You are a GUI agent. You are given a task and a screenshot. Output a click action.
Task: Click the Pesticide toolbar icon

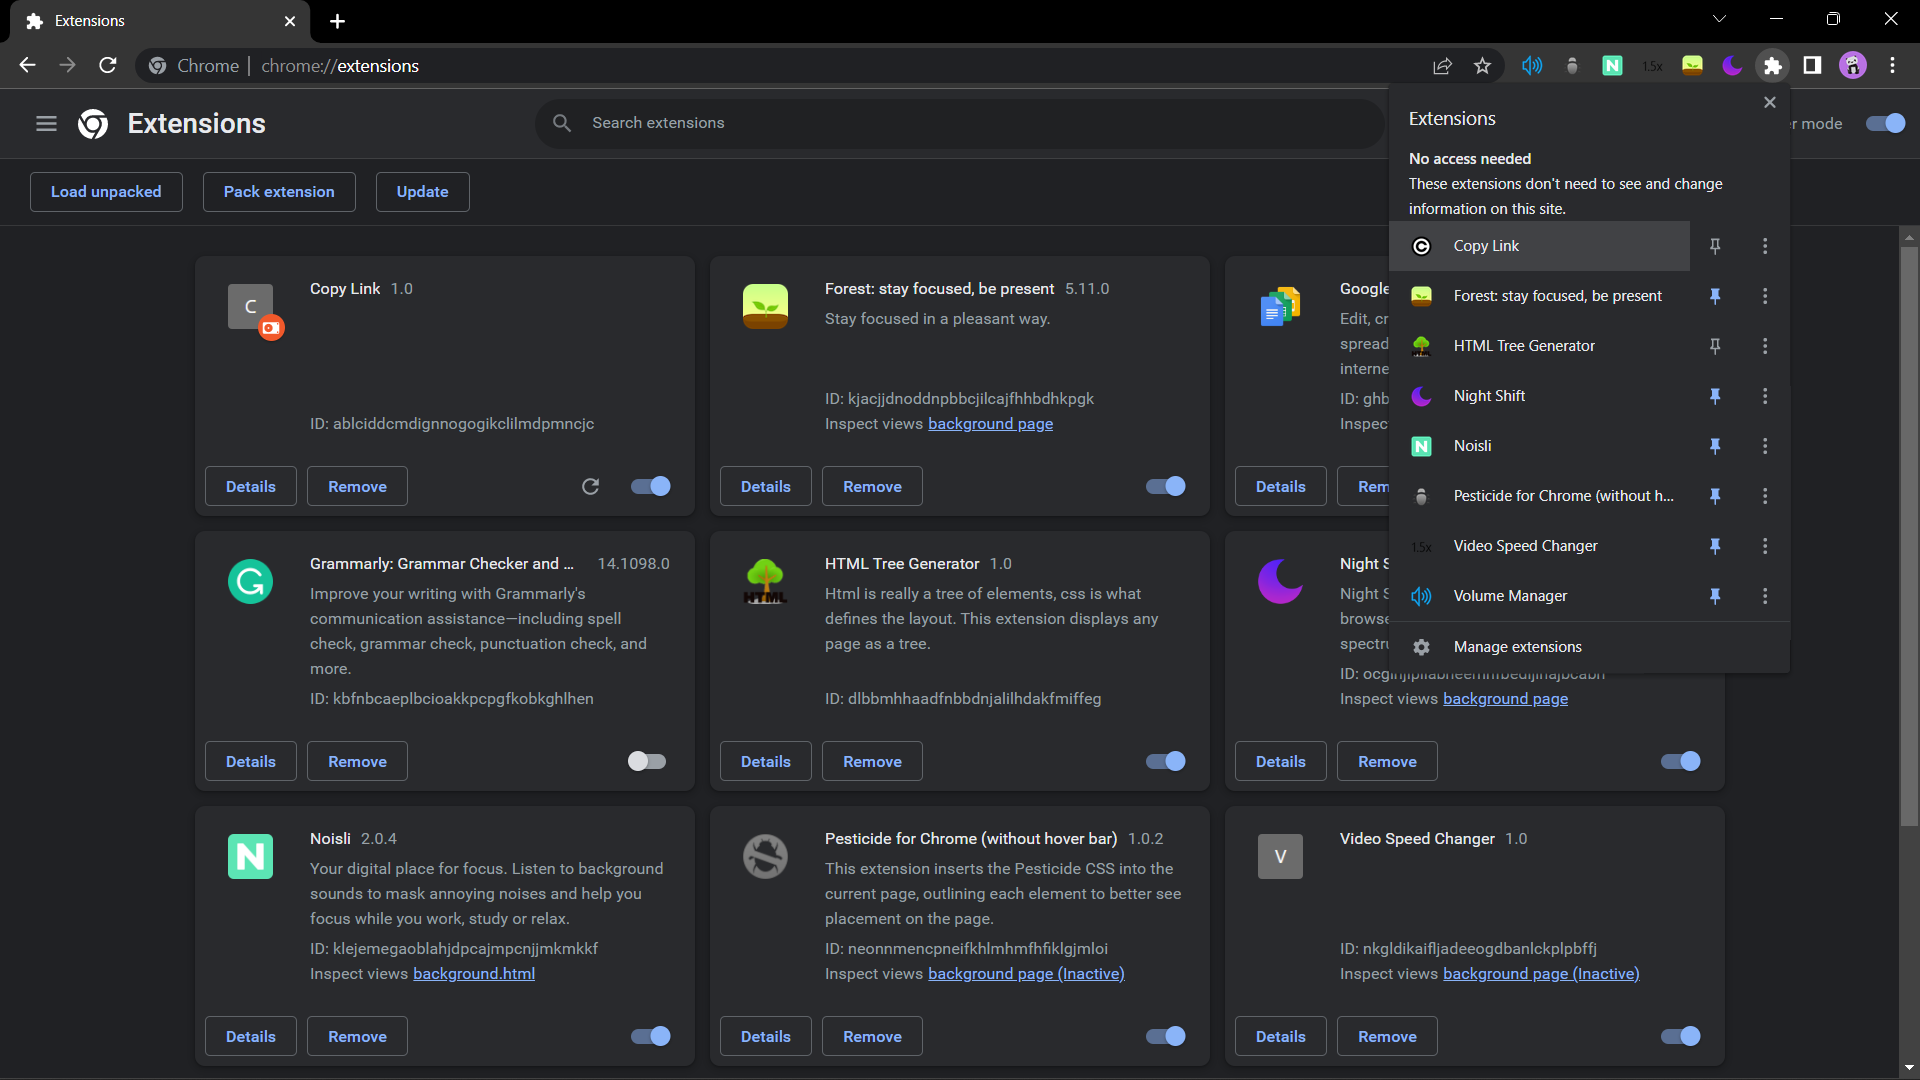point(1572,66)
